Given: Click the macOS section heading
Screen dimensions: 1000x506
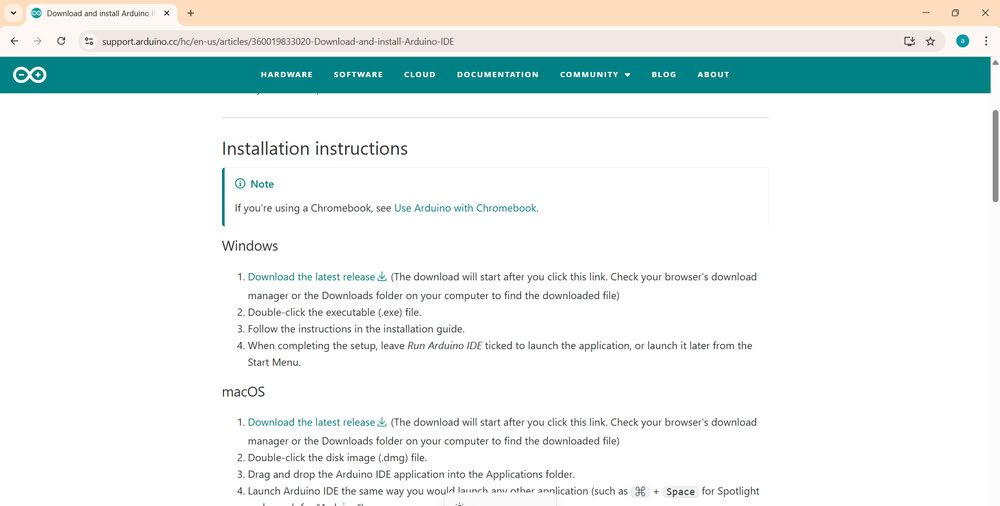Looking at the screenshot, I should 243,392.
